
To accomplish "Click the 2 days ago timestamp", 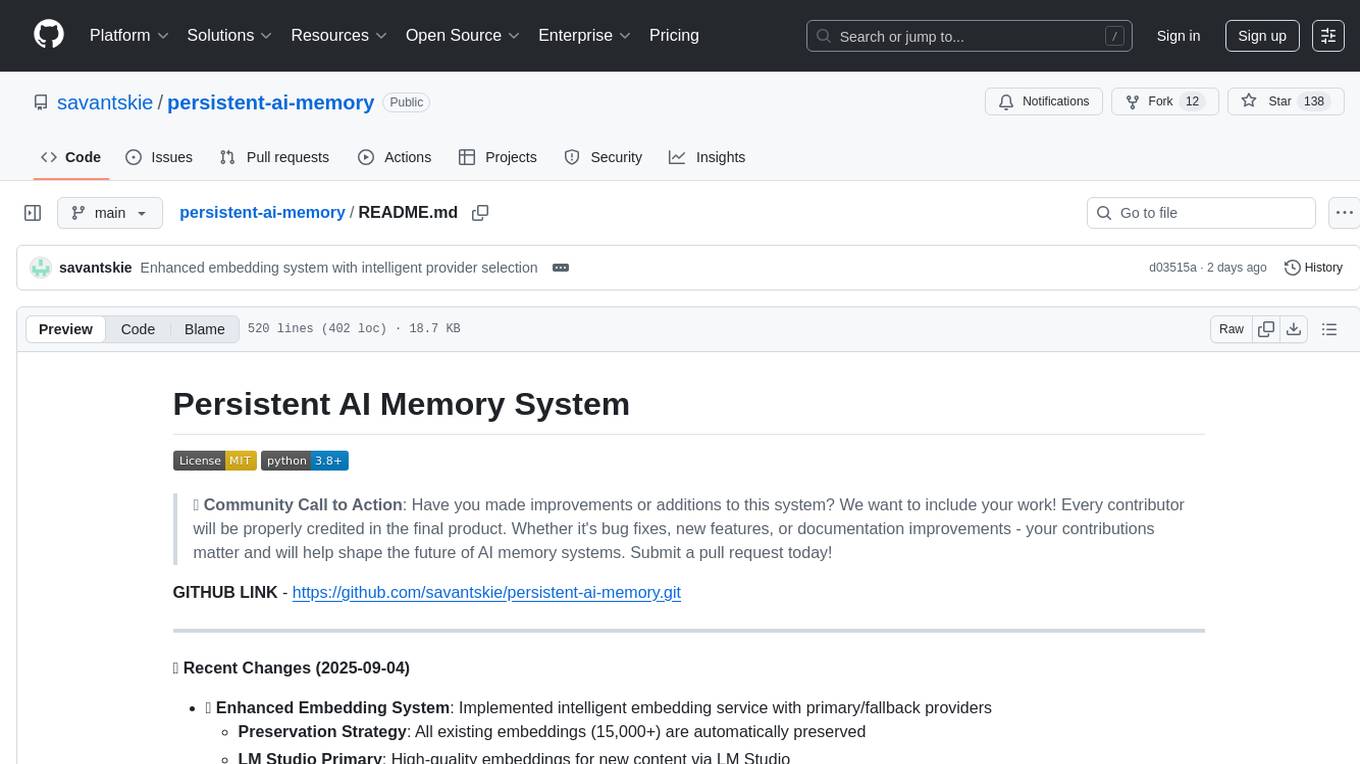I will (1236, 268).
